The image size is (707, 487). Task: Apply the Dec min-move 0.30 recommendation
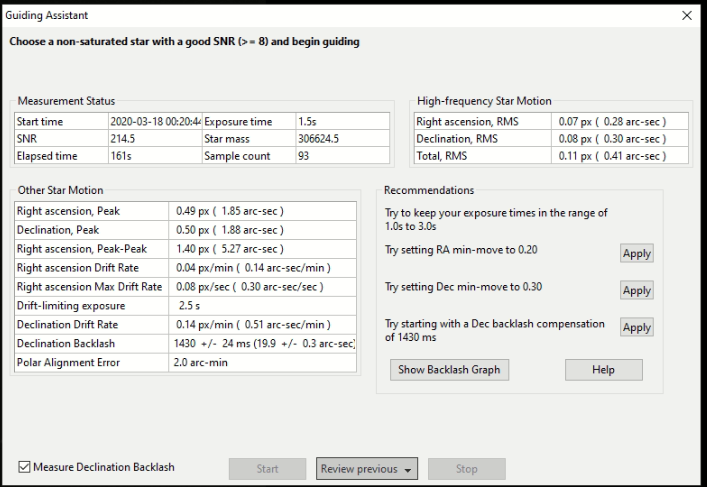pos(636,290)
